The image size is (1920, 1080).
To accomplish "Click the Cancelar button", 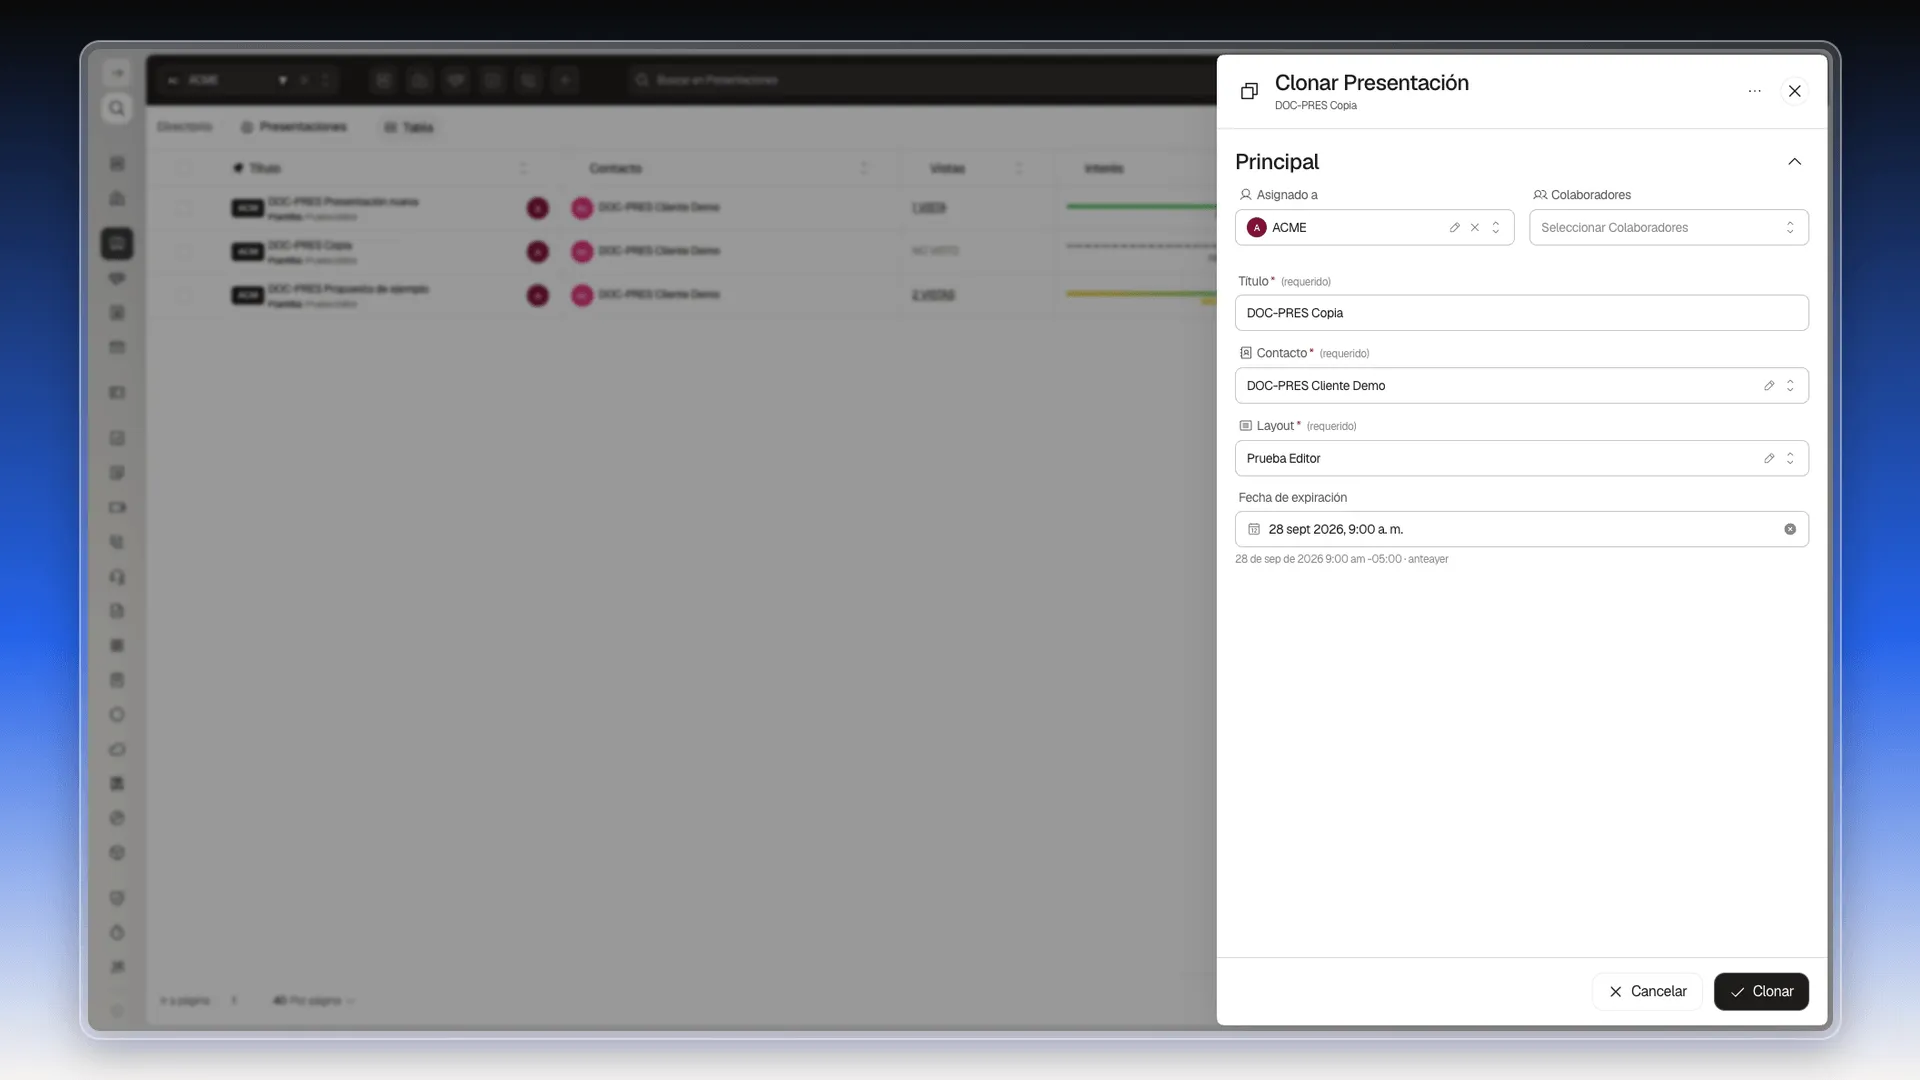I will pos(1647,991).
